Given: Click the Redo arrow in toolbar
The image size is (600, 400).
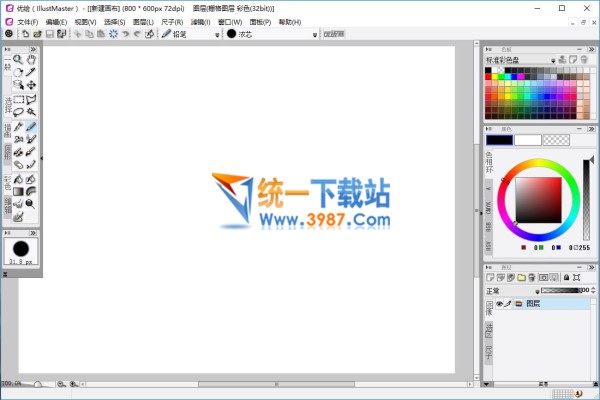Looking at the screenshot, I should (137, 34).
